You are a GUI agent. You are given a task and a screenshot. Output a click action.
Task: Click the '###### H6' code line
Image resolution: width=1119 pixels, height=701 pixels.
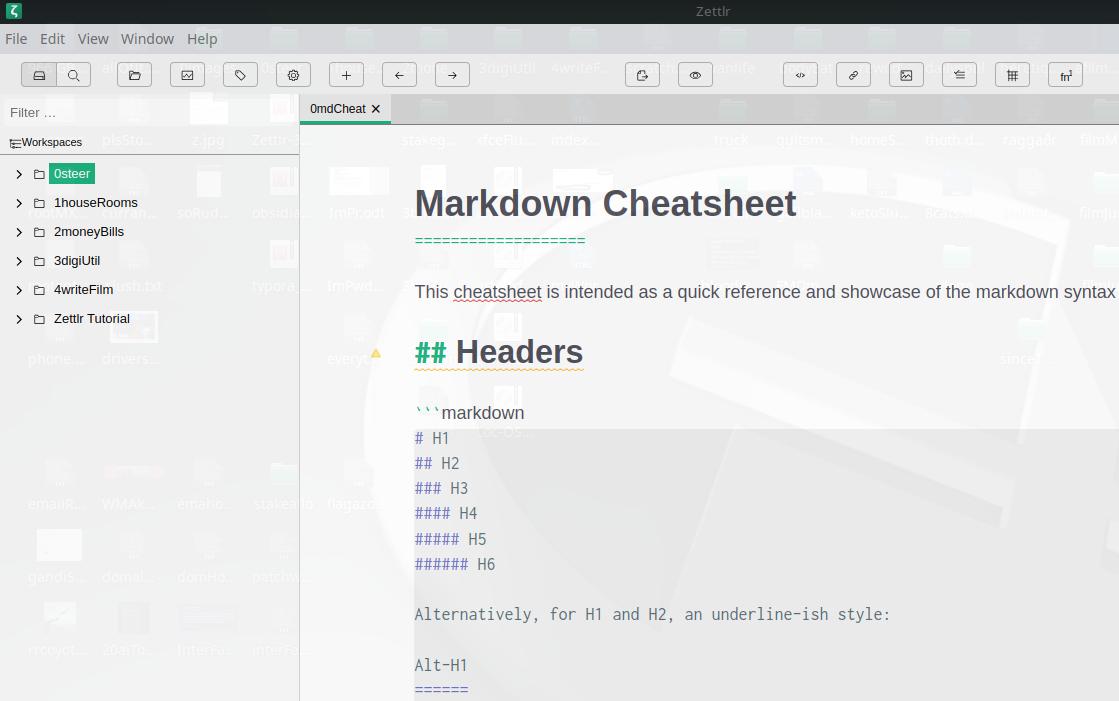pyautogui.click(x=455, y=564)
